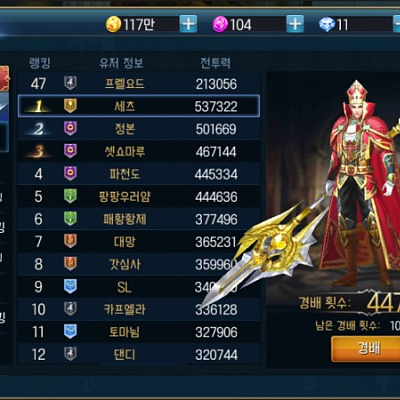
Task: Select rank 4 player 파천도 row
Action: pyautogui.click(x=139, y=174)
